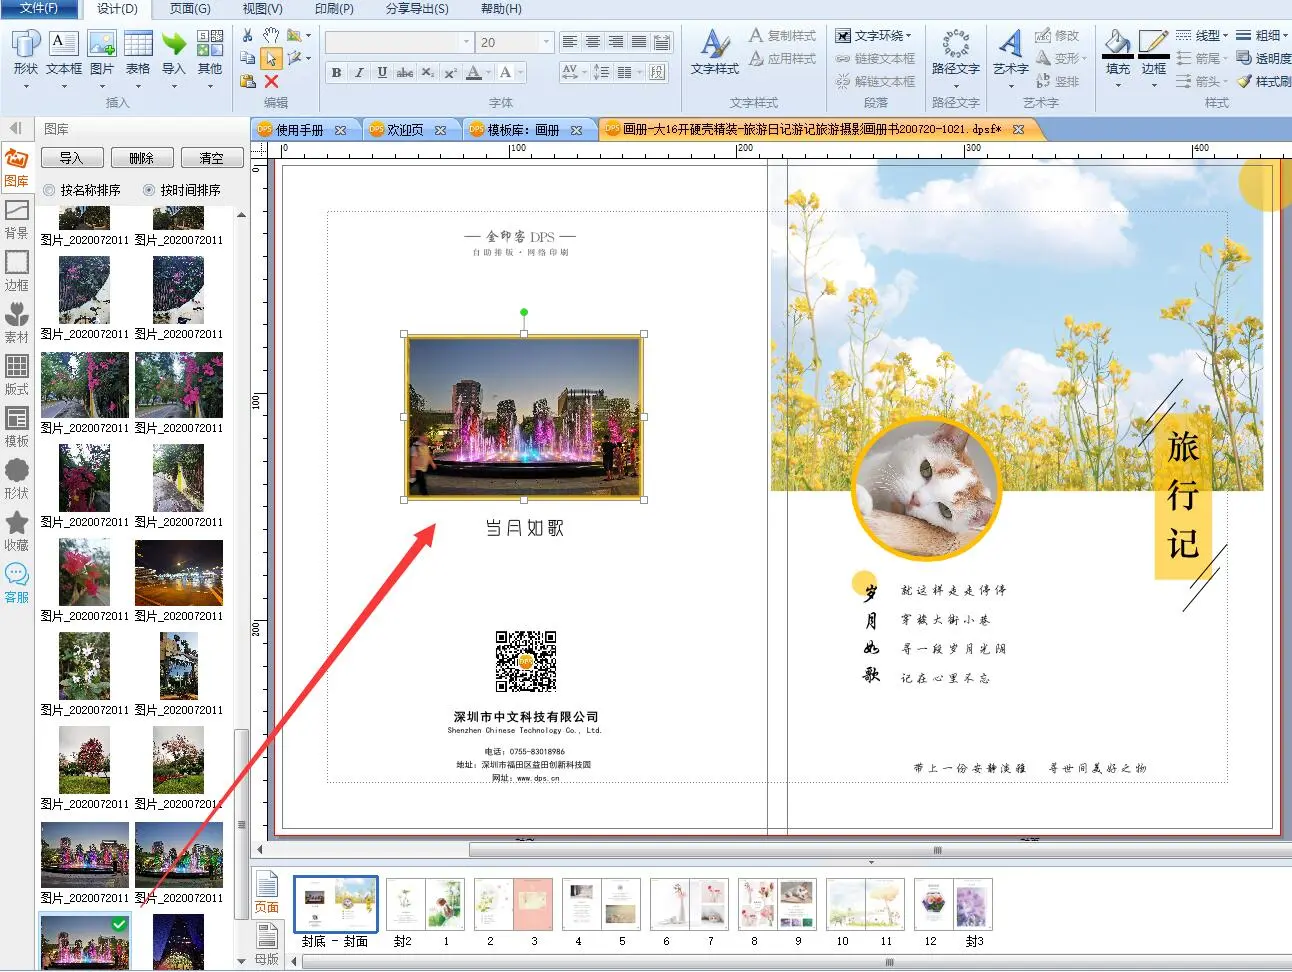Screen dimensions: 1292x972
Task: Click the 样式刷 style brush
Action: [1265, 81]
